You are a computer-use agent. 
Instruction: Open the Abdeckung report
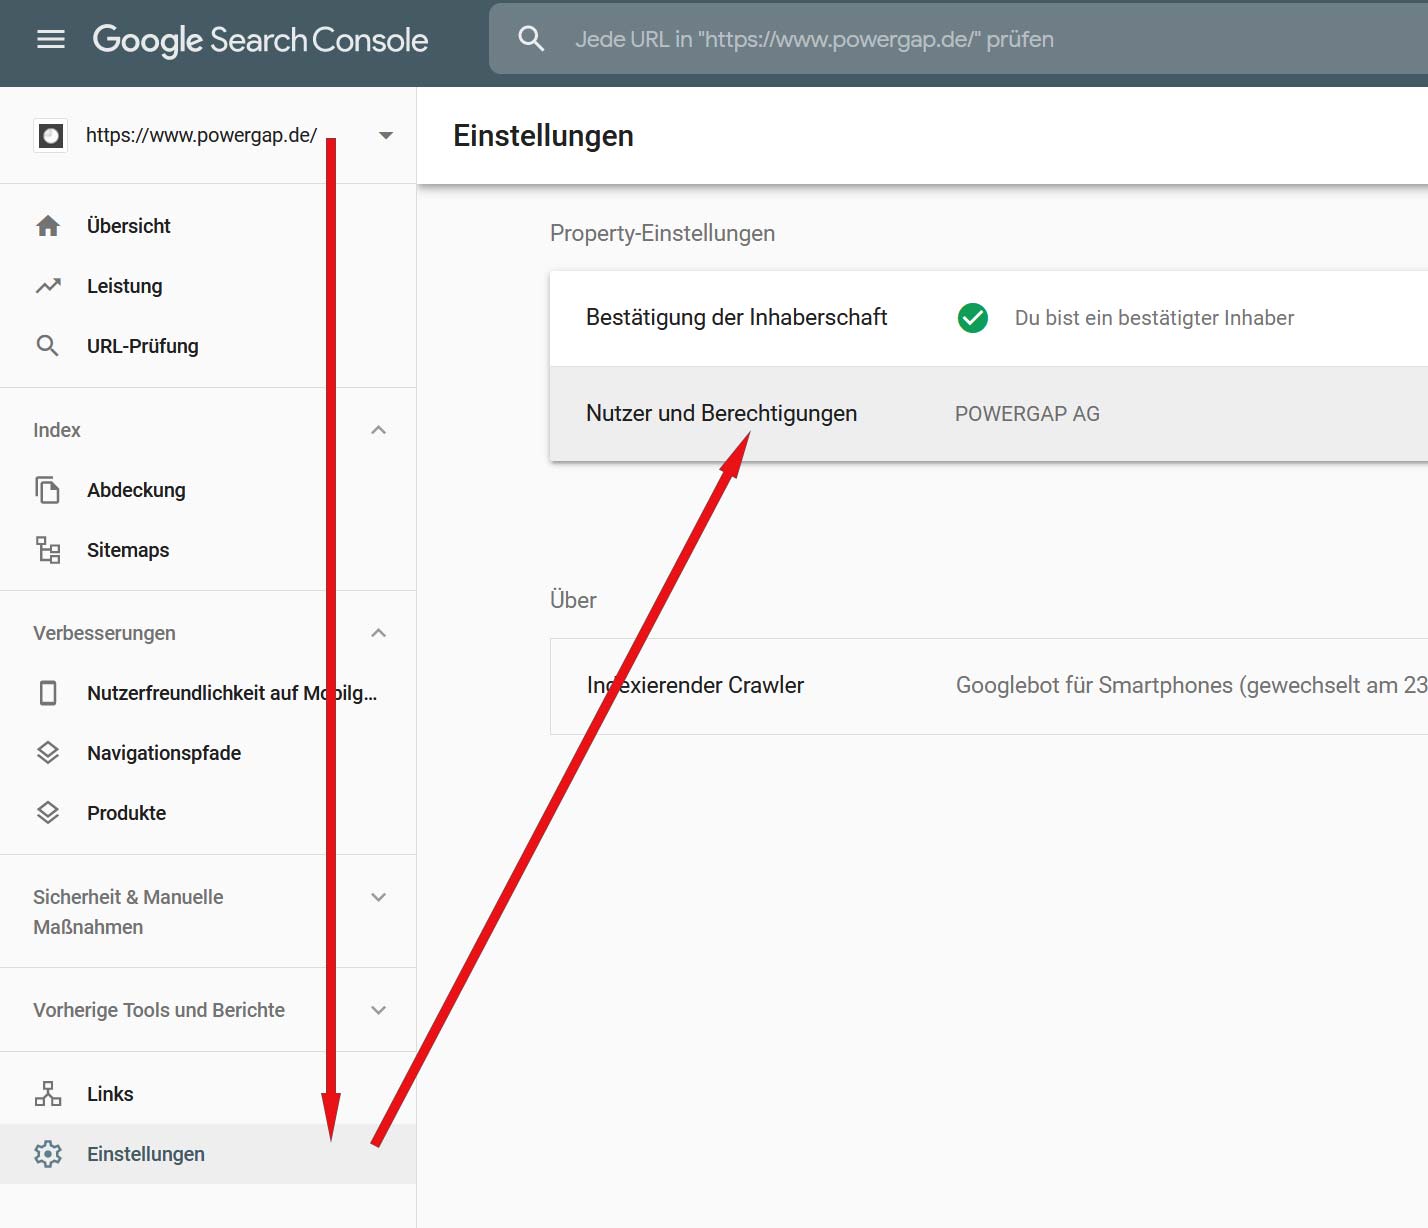[208, 490]
